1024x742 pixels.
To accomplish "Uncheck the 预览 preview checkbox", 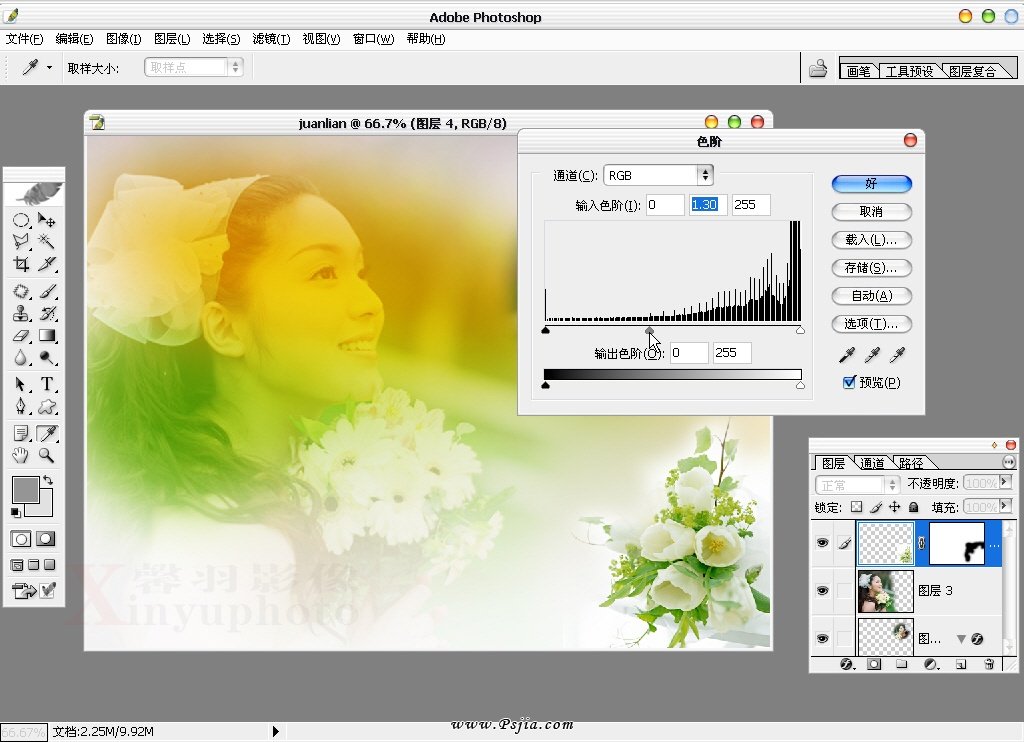I will pyautogui.click(x=849, y=382).
